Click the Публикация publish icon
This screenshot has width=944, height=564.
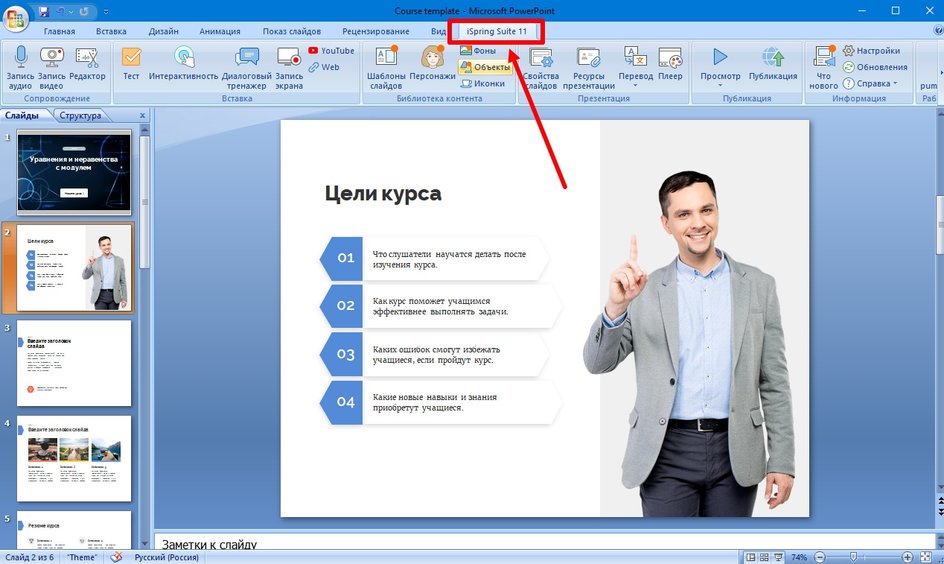click(x=773, y=58)
